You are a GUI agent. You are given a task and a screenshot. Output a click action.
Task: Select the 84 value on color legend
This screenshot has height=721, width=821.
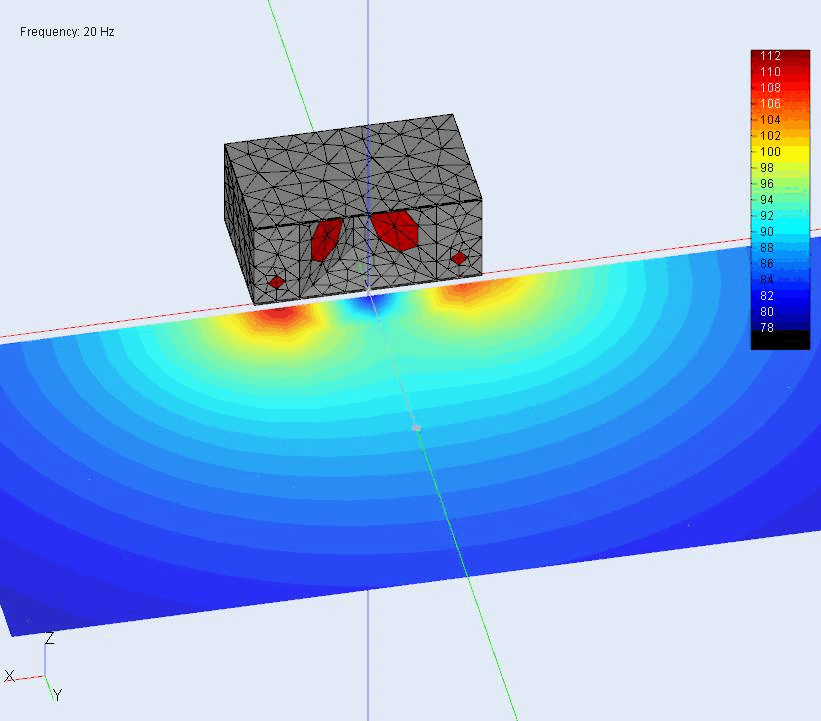point(767,280)
